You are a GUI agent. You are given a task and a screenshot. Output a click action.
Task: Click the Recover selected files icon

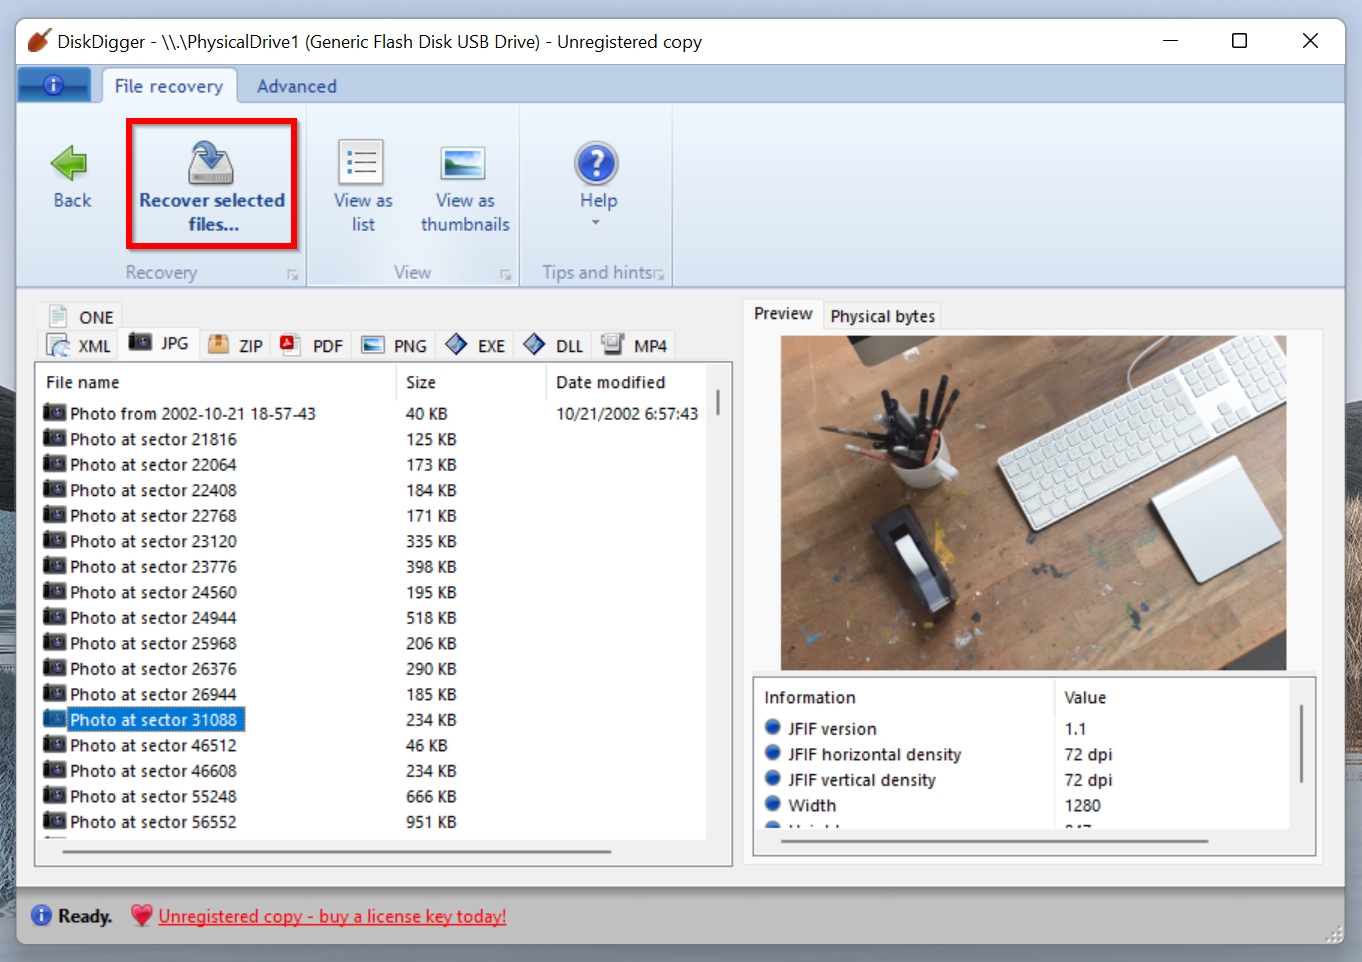[211, 162]
